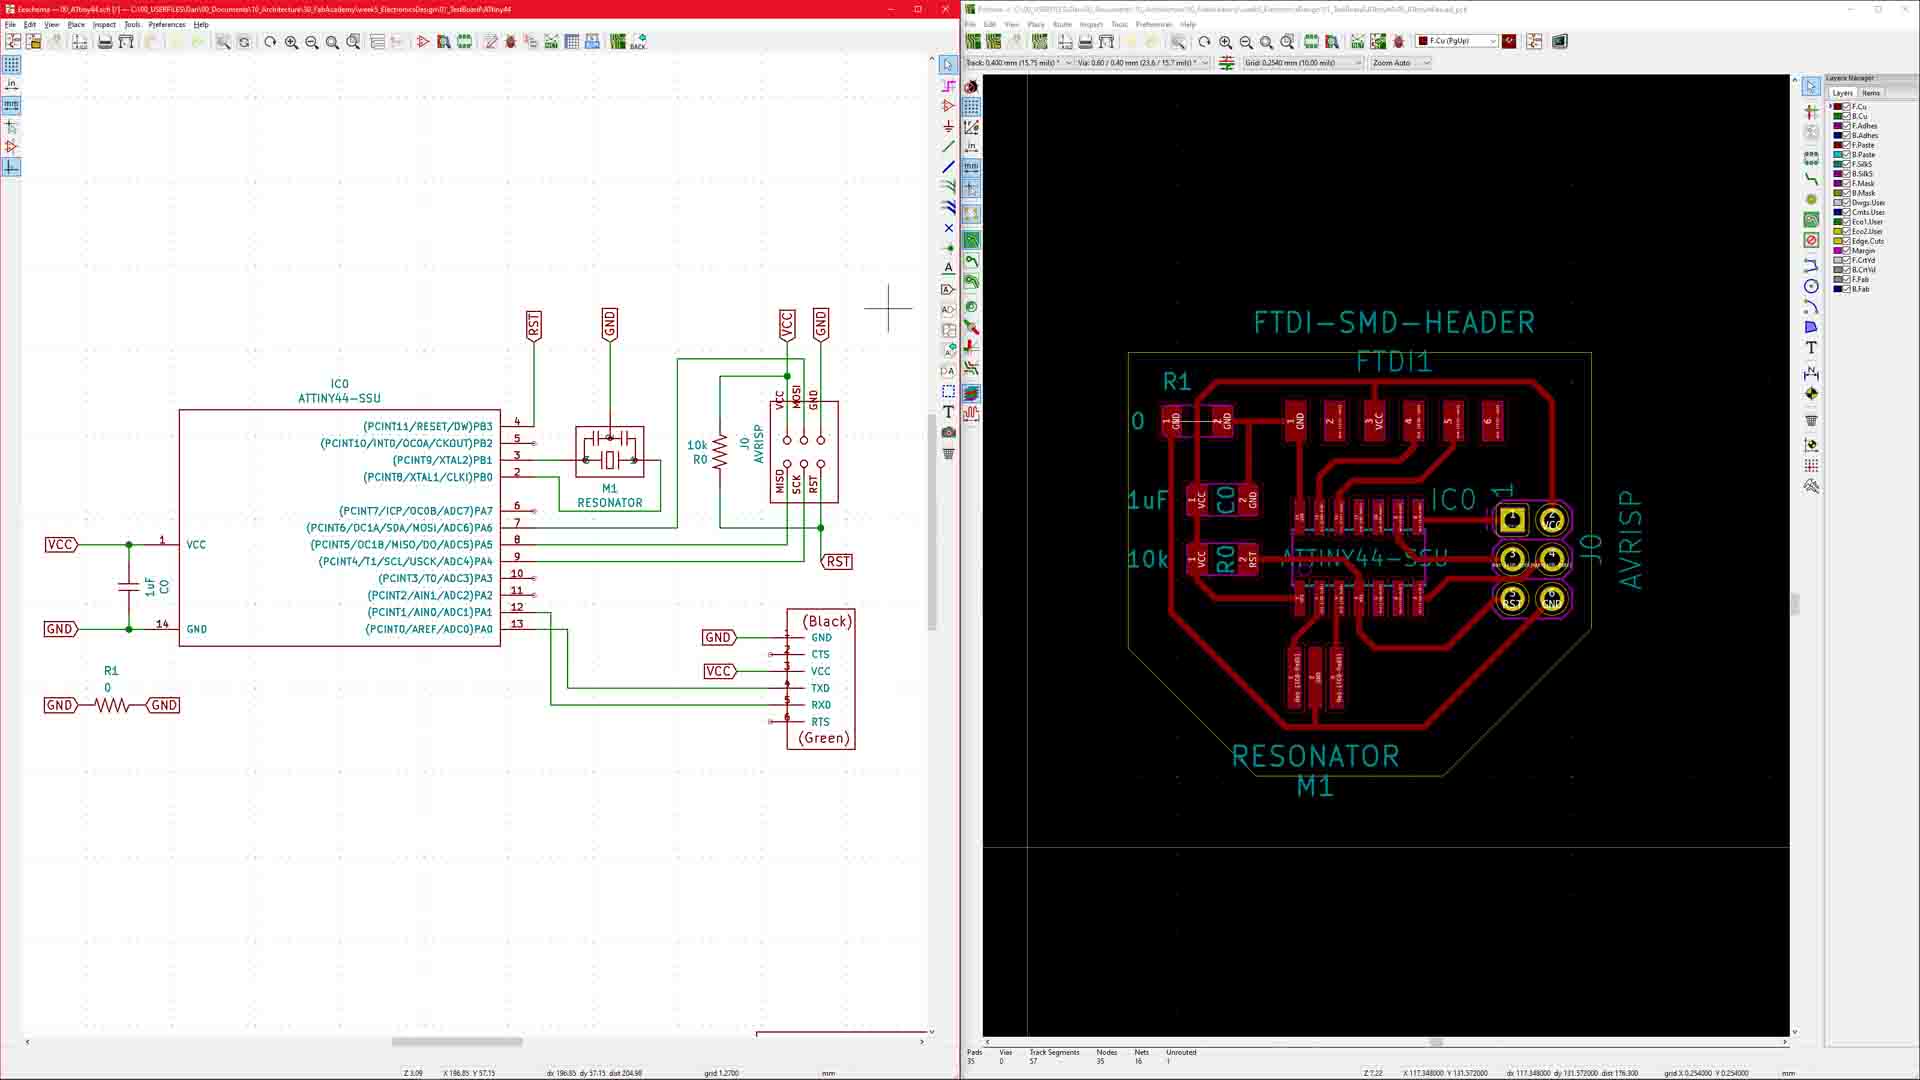Open Eeschema symbol library editor icon
1920x1080 pixels.
click(423, 42)
